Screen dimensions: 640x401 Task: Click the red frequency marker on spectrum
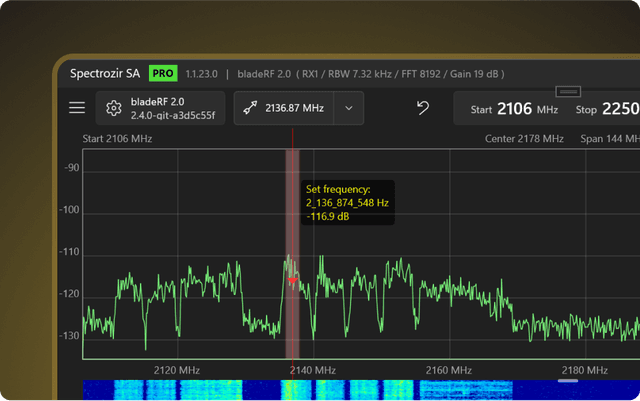point(292,281)
